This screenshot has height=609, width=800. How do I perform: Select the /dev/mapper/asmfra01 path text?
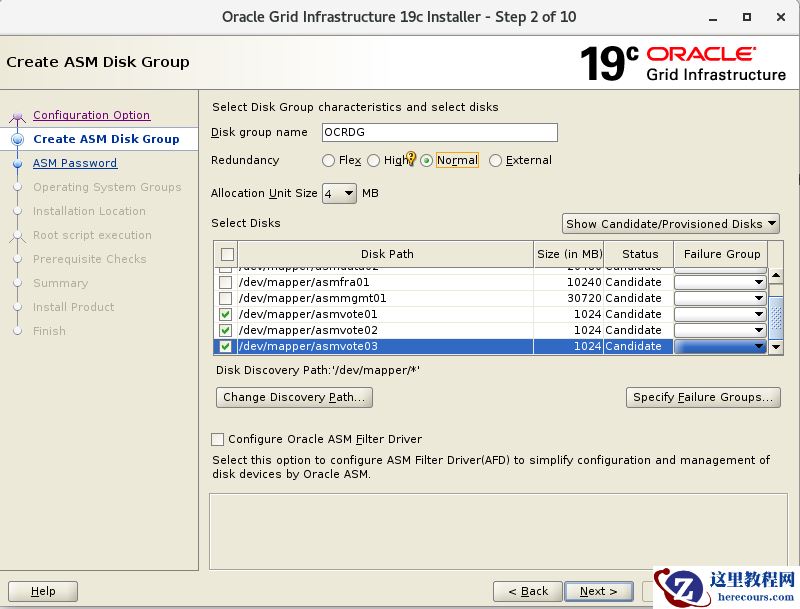pos(304,282)
